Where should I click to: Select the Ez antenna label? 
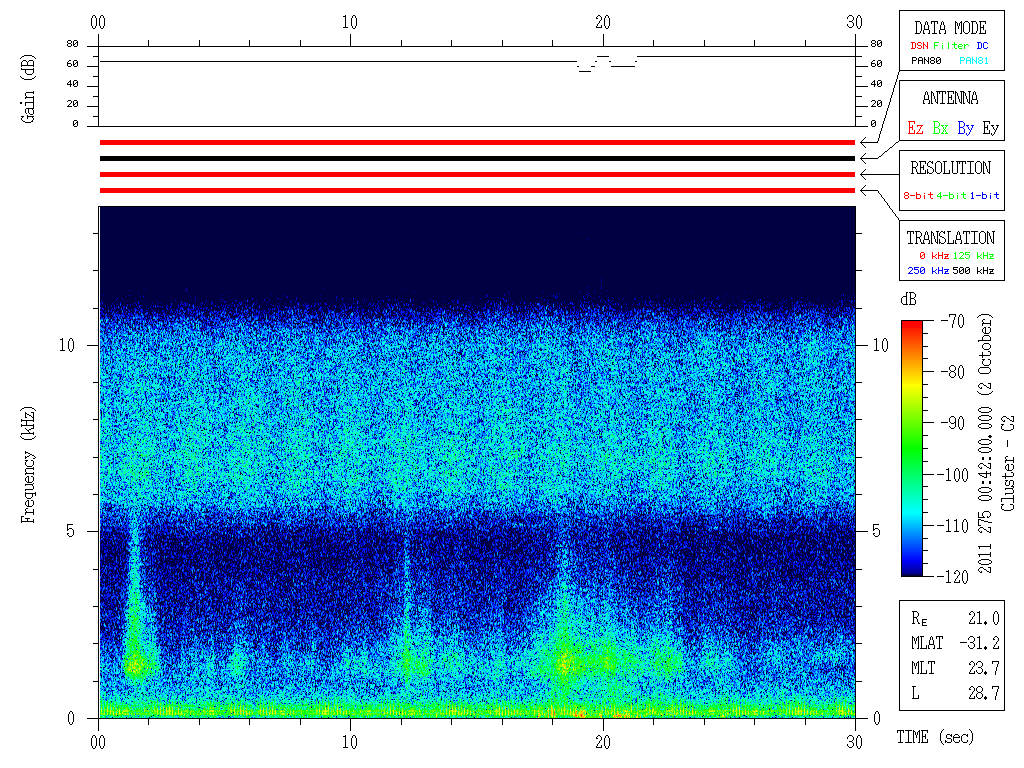[x=915, y=128]
